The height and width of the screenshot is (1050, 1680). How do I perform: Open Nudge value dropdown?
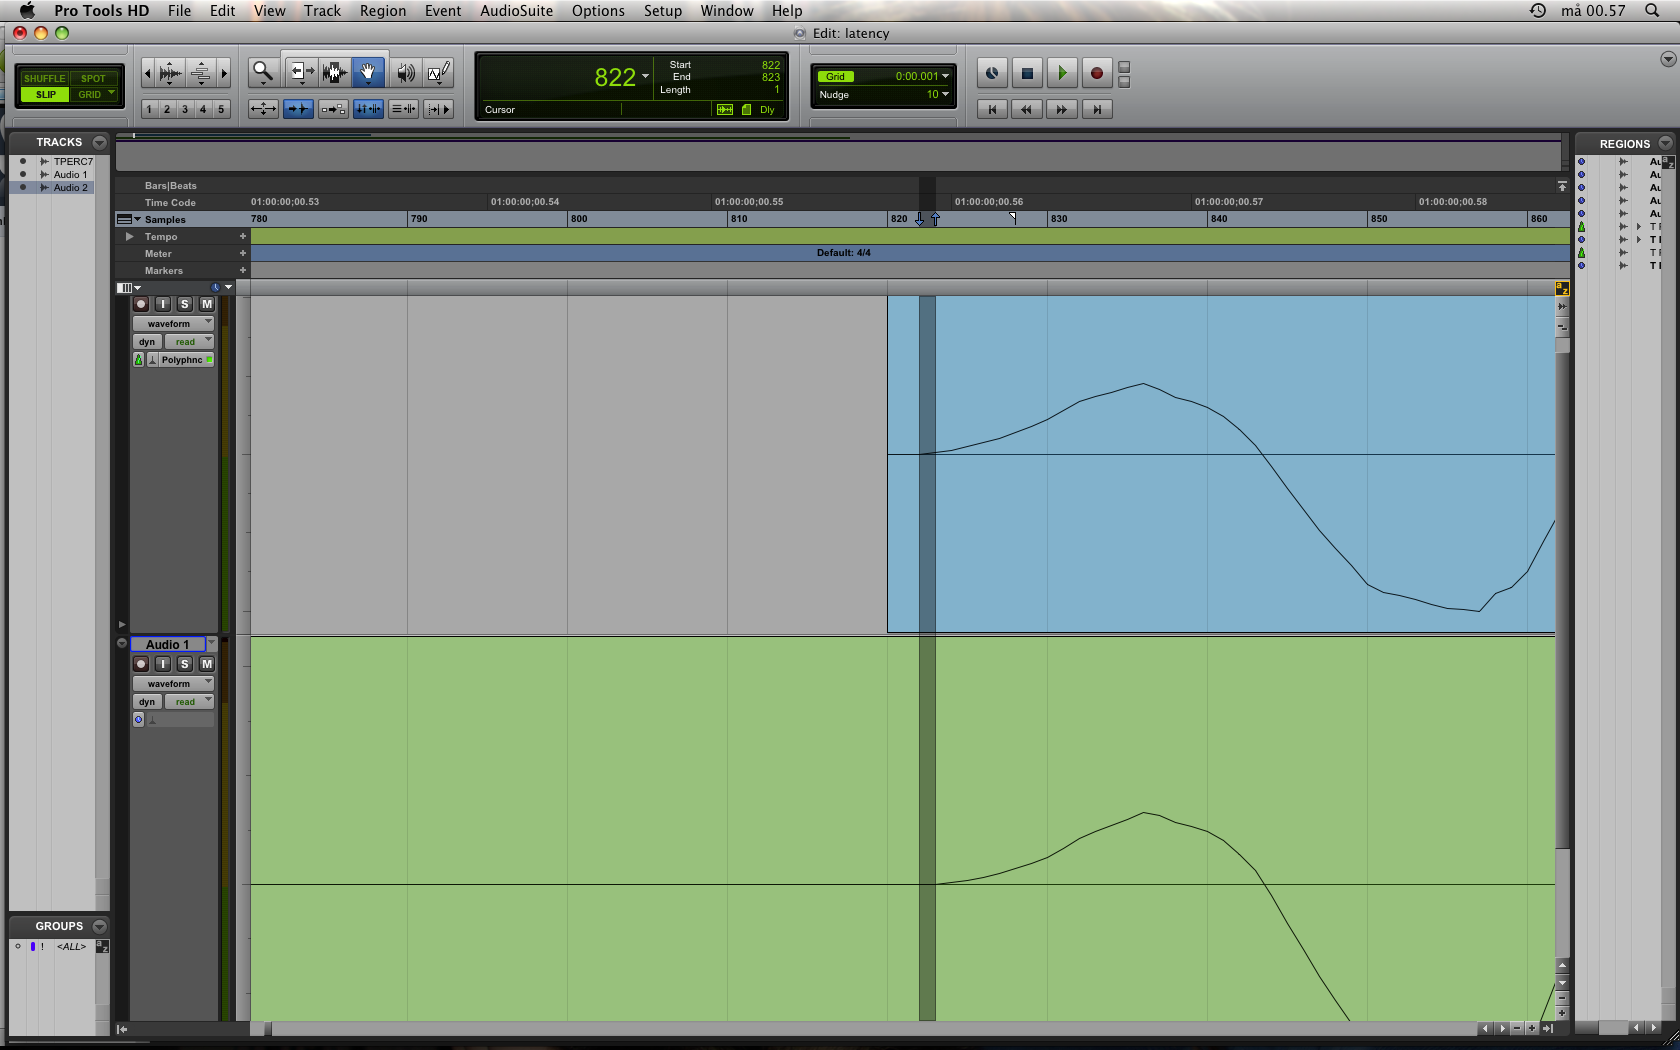point(945,95)
